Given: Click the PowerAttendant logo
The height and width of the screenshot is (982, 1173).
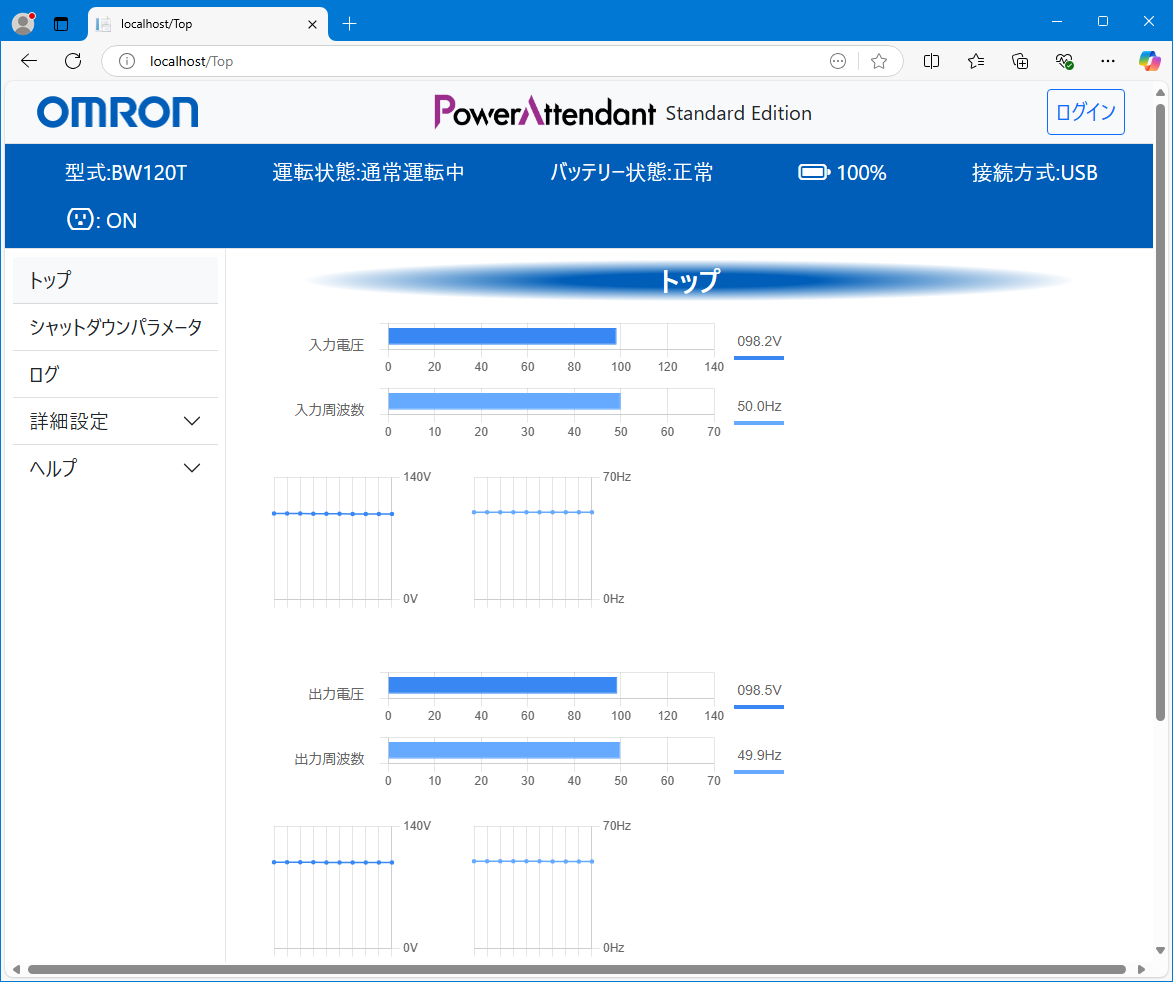Looking at the screenshot, I should [x=545, y=112].
